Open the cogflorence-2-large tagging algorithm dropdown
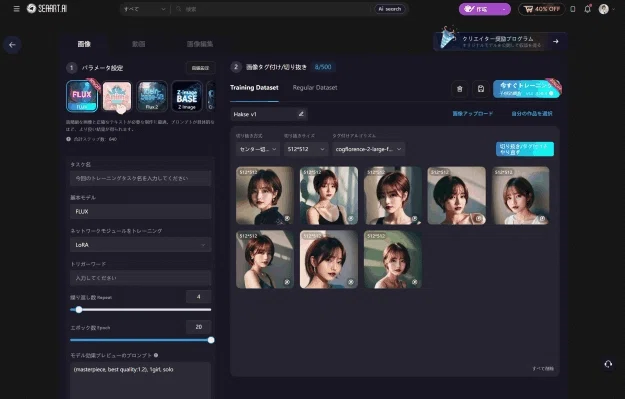625x399 pixels. [369, 149]
